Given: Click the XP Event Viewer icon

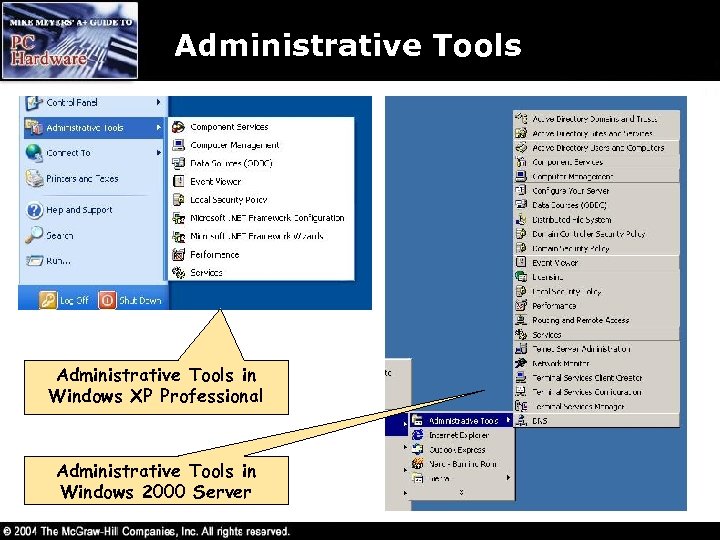Looking at the screenshot, I should [178, 181].
